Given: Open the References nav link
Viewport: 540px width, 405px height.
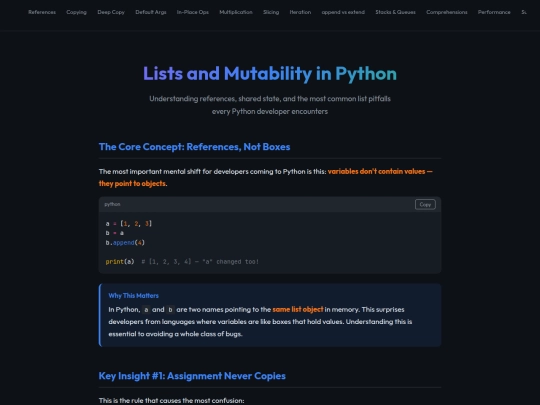Looking at the screenshot, I should [x=42, y=12].
